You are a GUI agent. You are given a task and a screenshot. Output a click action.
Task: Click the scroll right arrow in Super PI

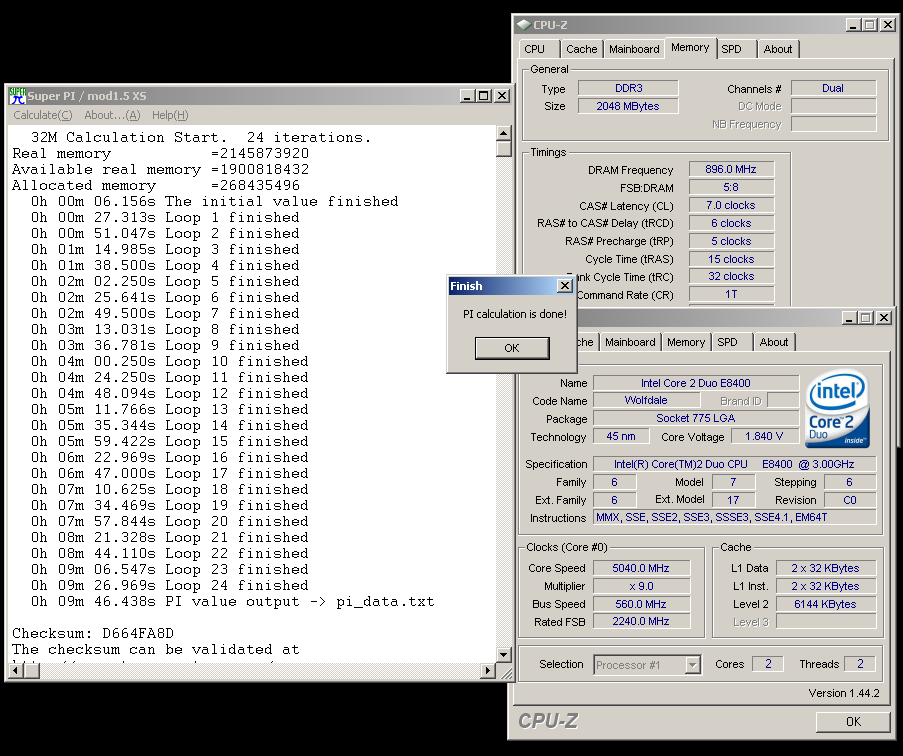[488, 670]
